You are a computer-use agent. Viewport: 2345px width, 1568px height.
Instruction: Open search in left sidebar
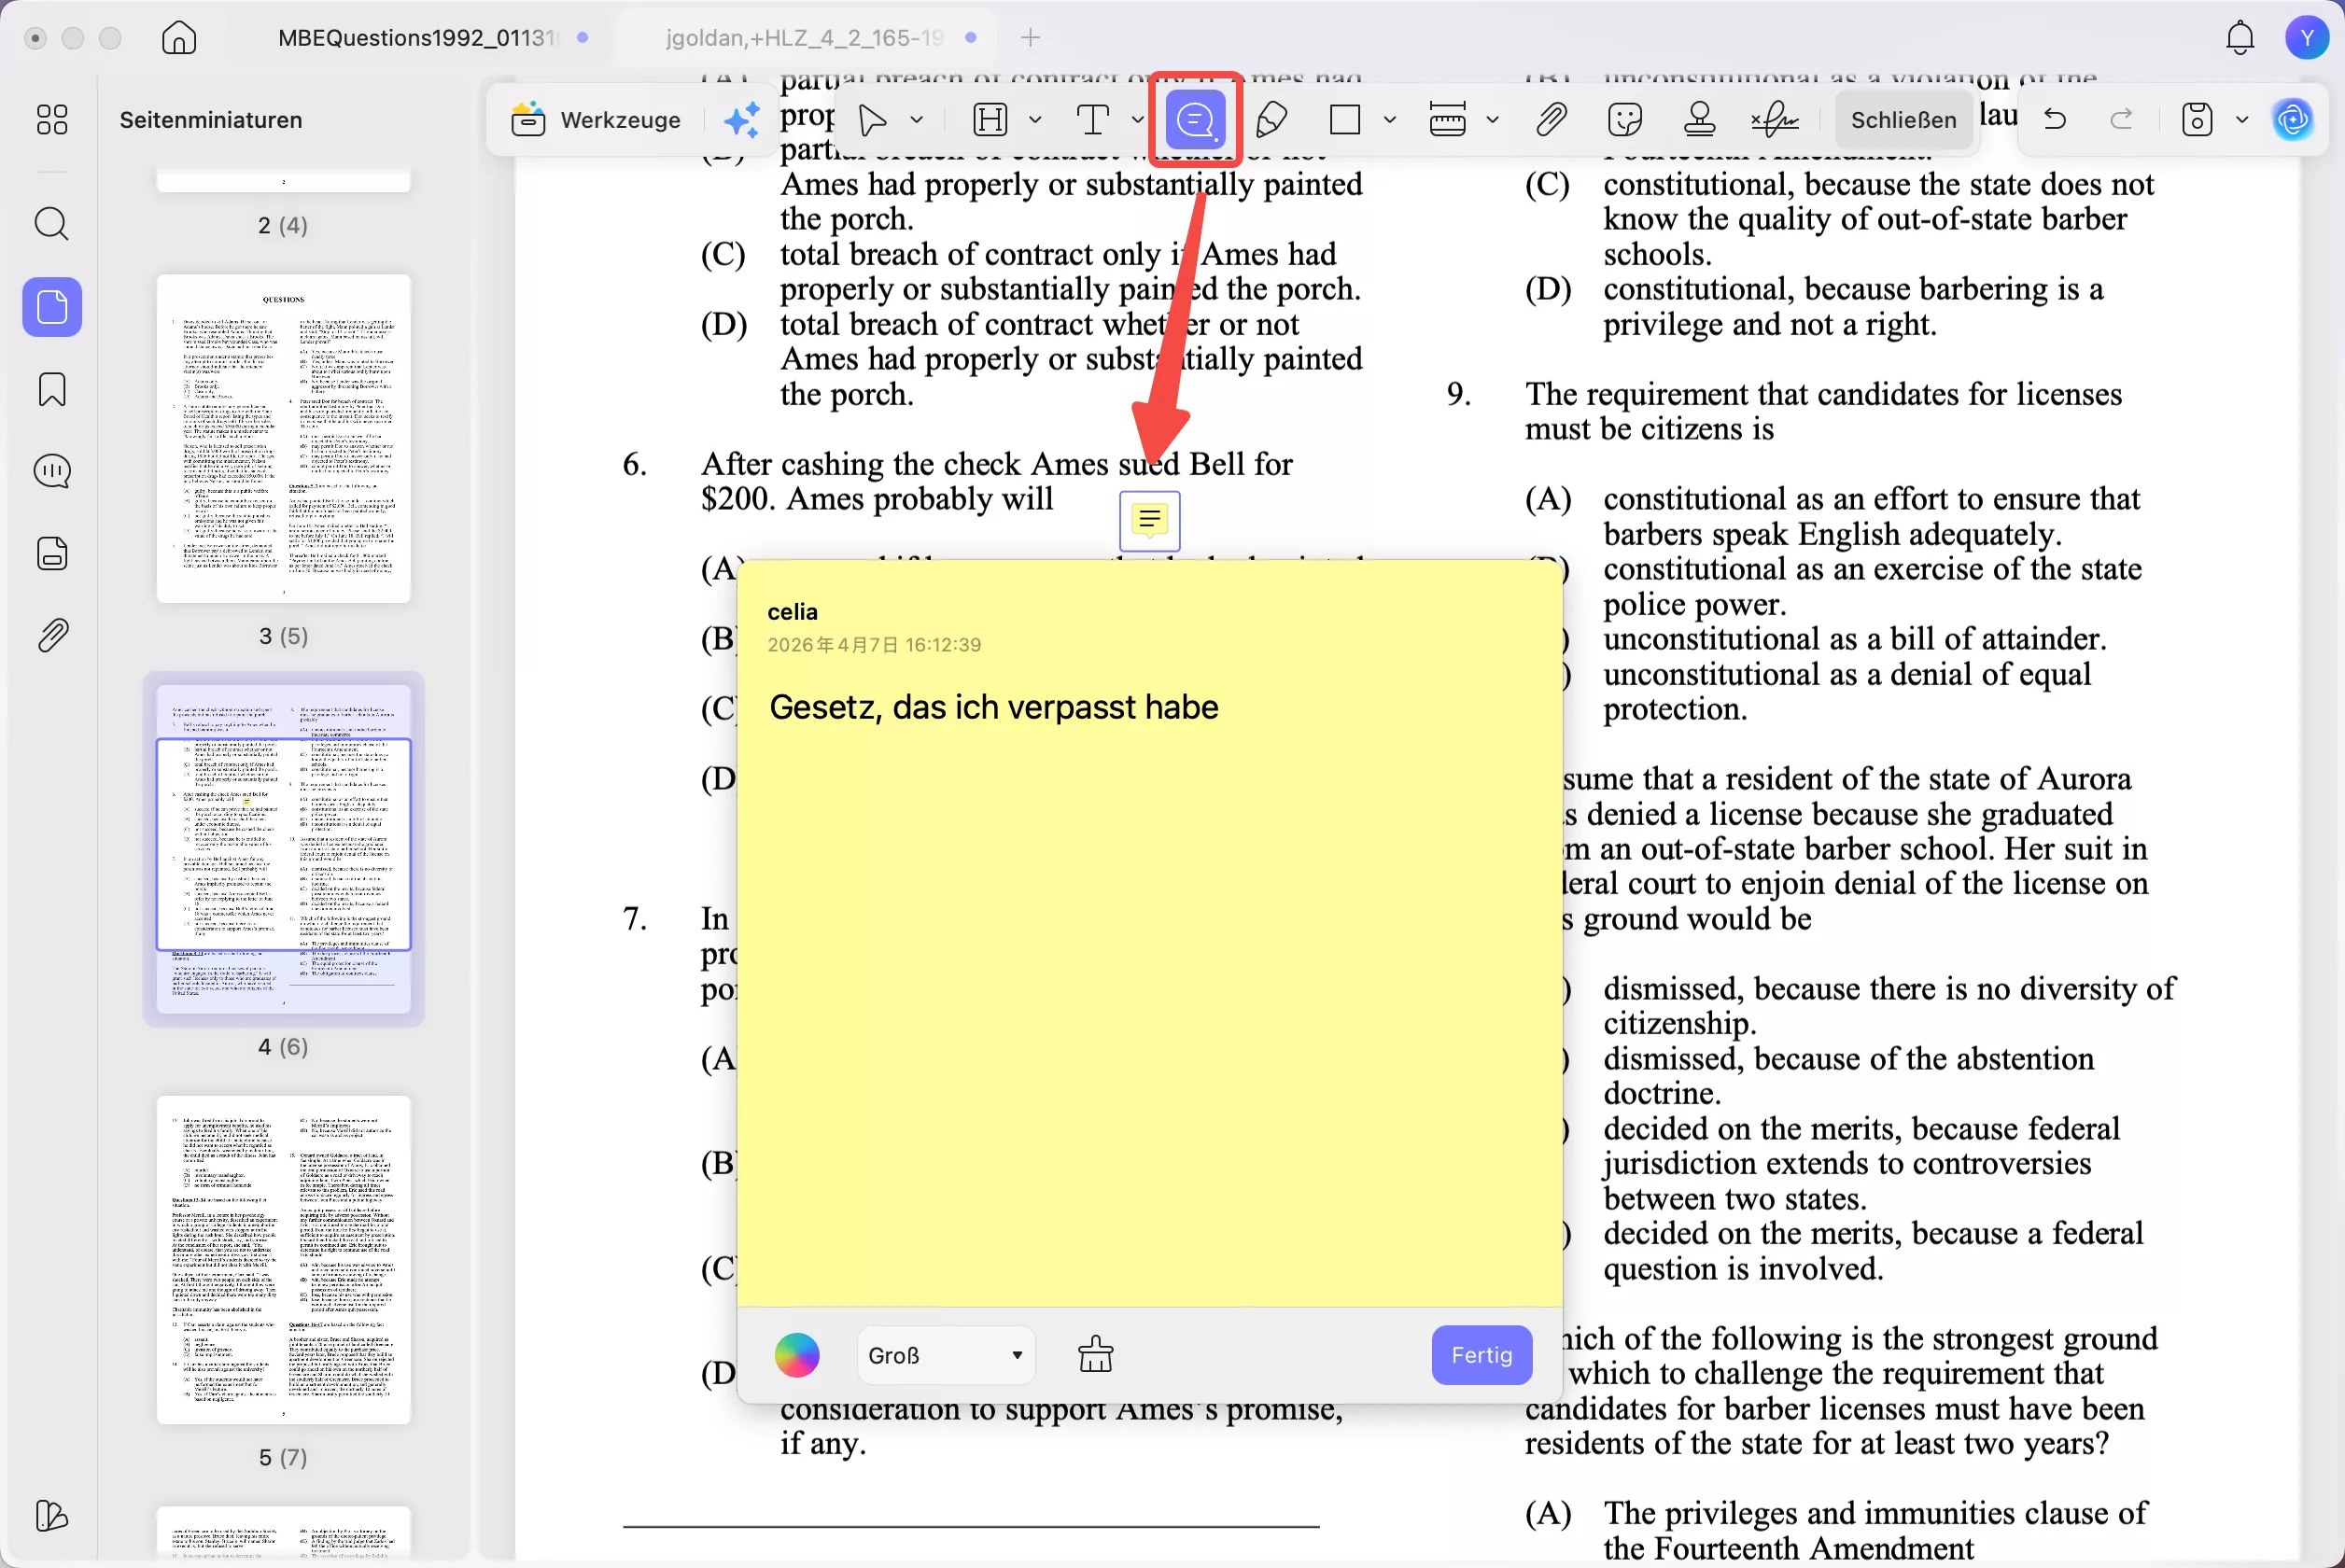coord(52,223)
